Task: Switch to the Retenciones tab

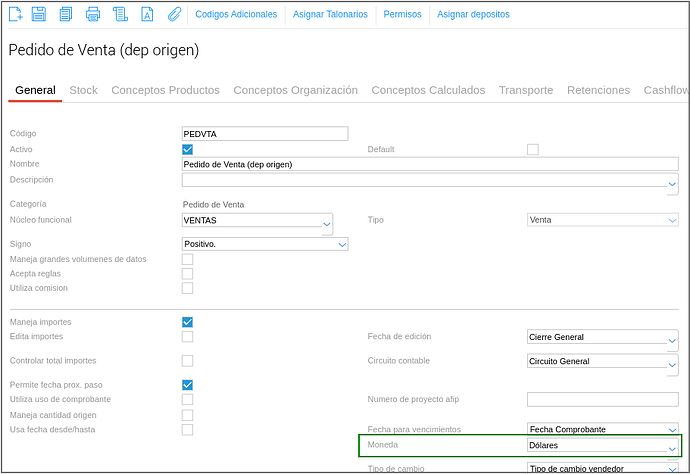Action: [x=598, y=90]
